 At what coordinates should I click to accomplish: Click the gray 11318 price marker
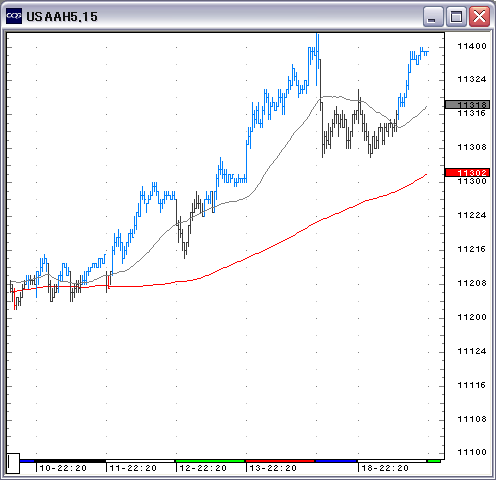[467, 105]
